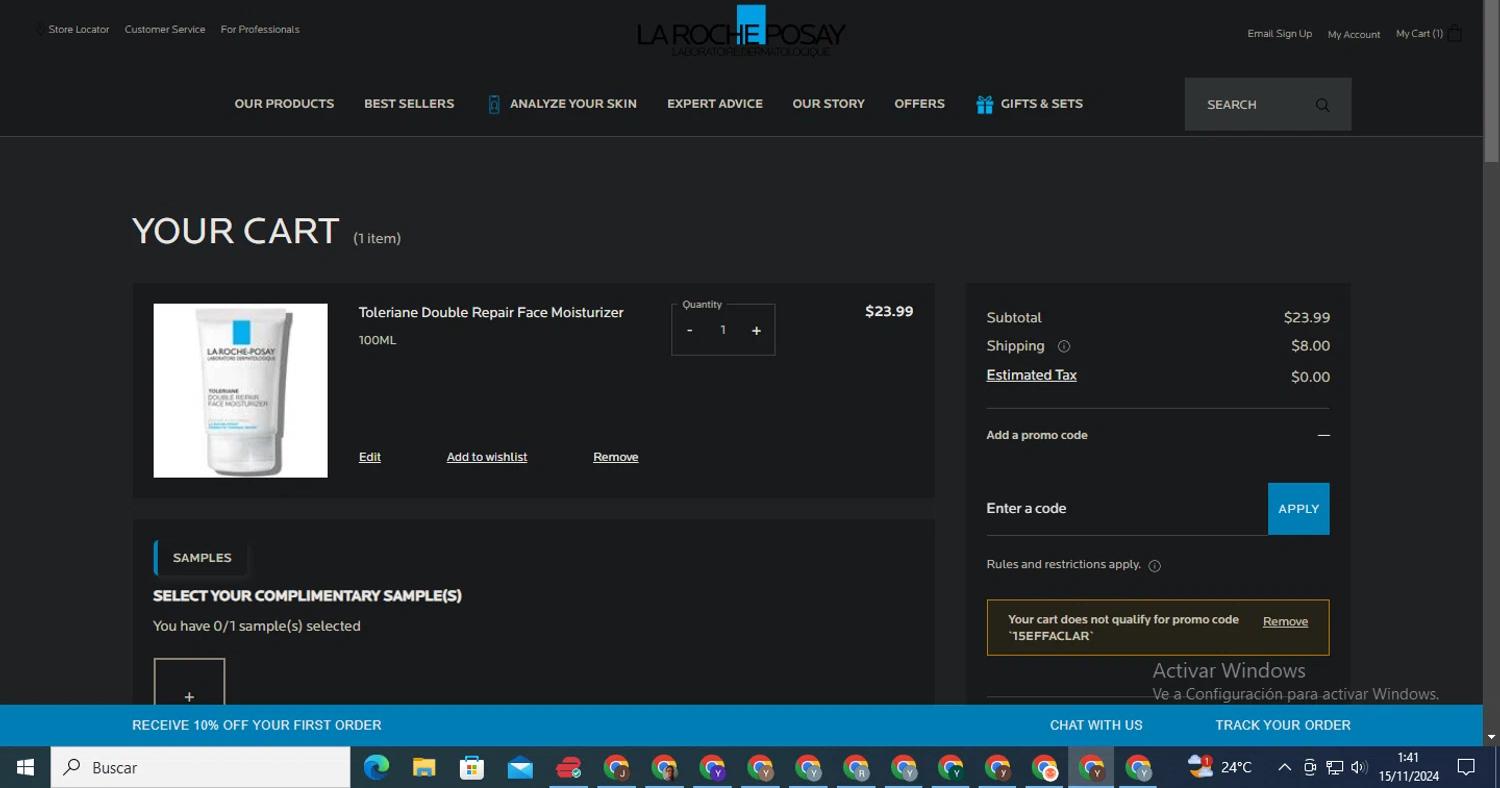This screenshot has width=1500, height=788.
Task: Click the La Roche-Posay logo
Action: 741,32
